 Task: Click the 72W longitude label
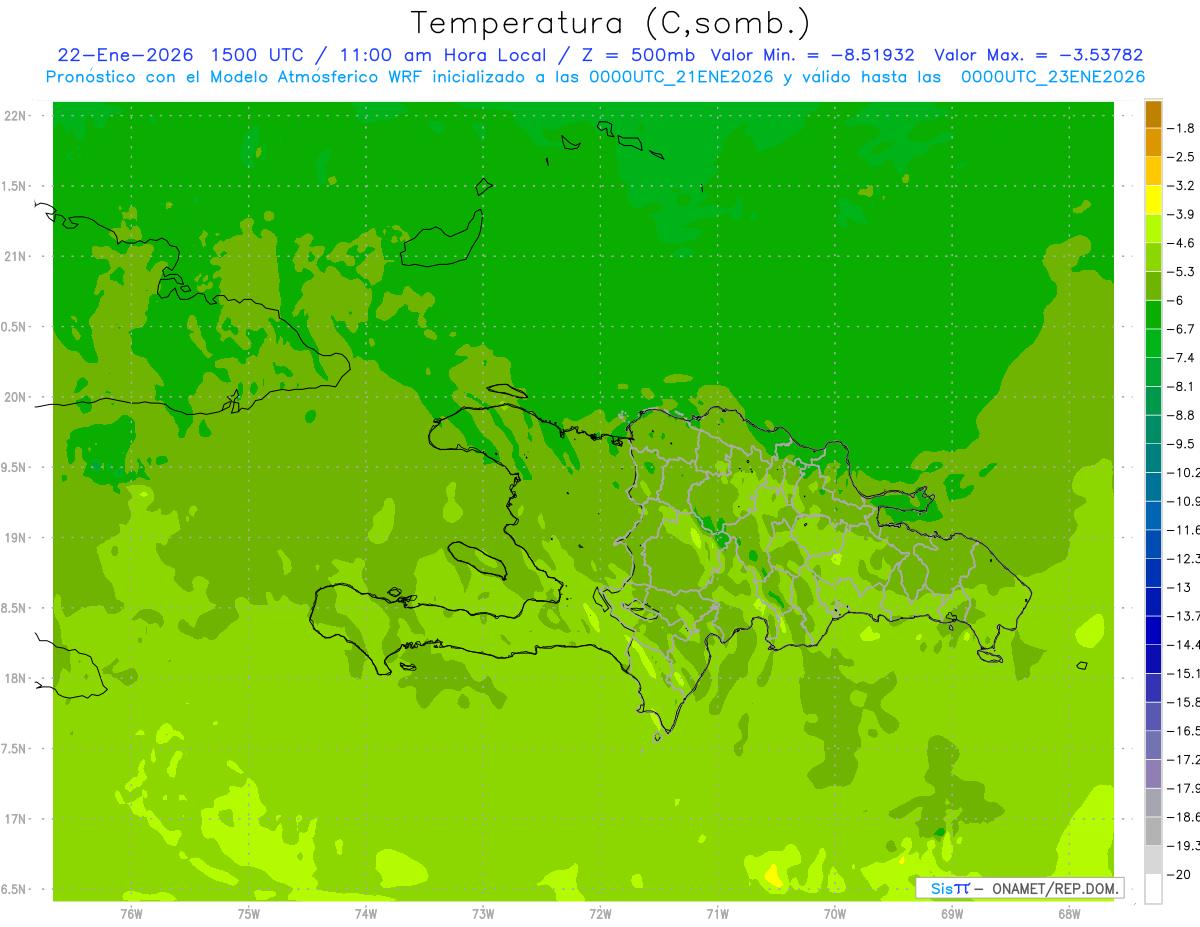(x=600, y=914)
